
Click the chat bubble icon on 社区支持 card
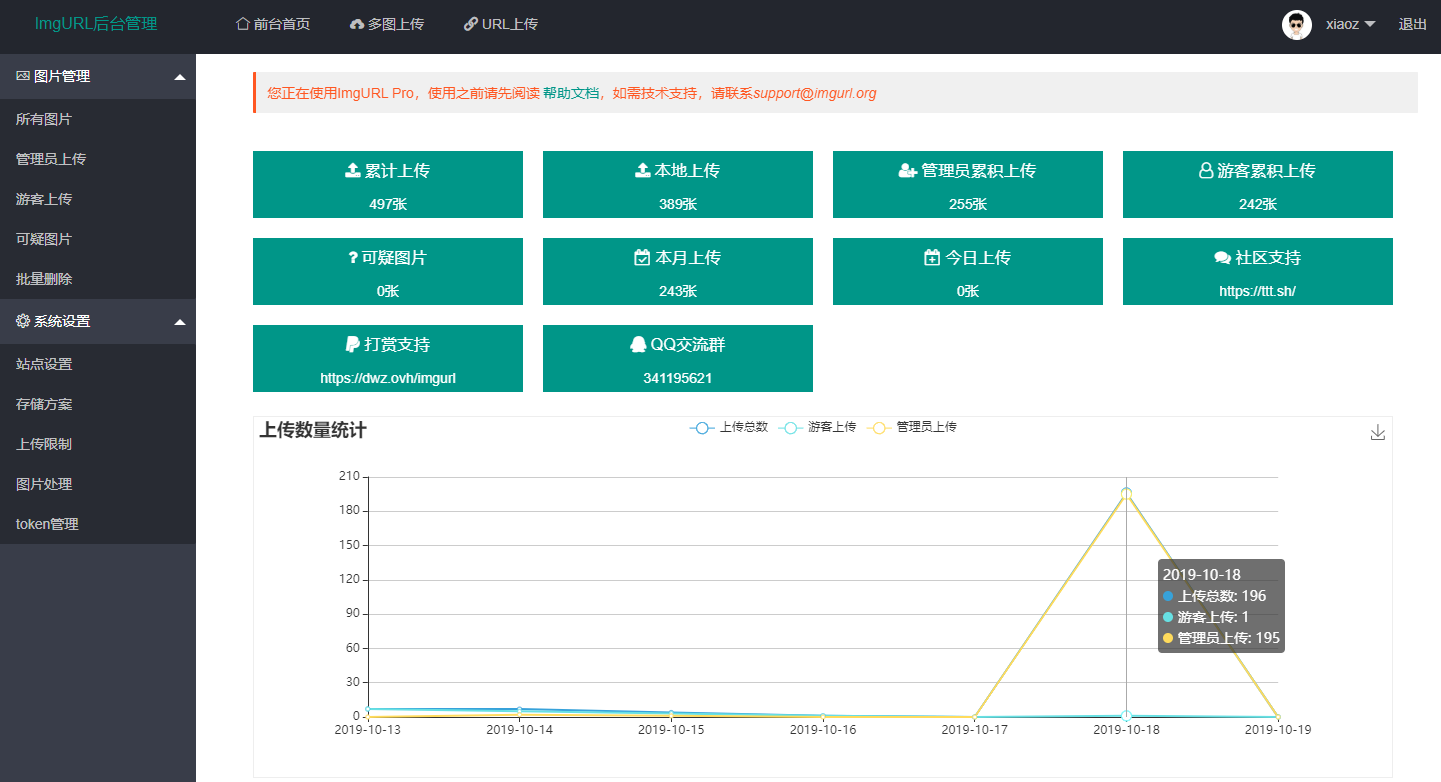pos(1222,258)
